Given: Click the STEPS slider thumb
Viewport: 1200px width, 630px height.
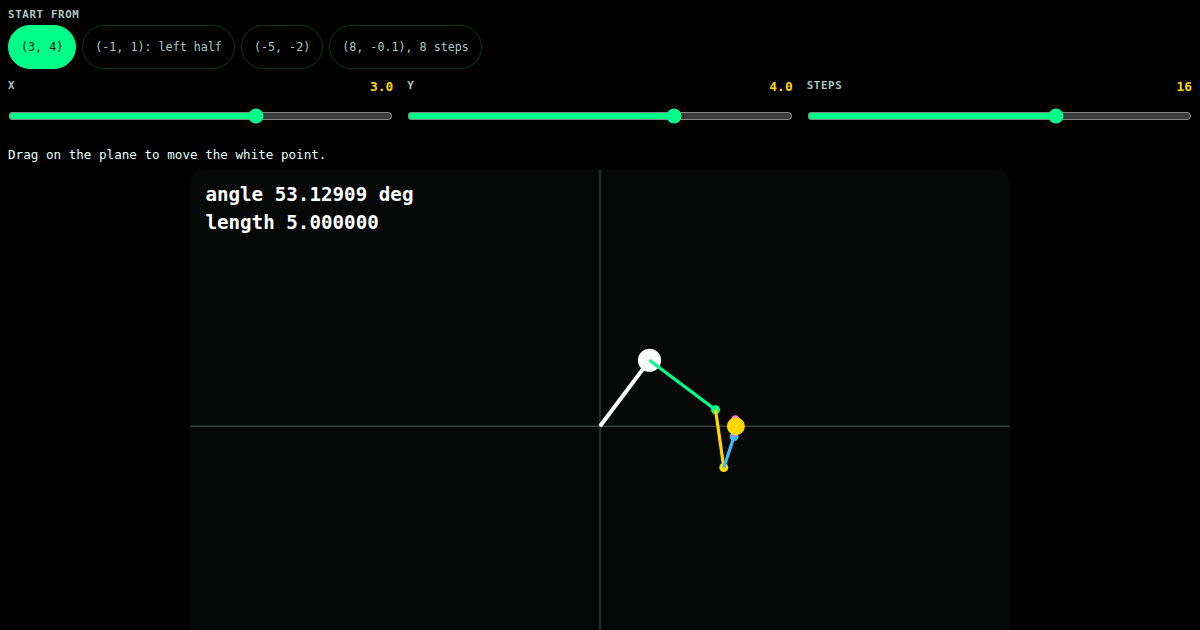Looking at the screenshot, I should point(1056,116).
